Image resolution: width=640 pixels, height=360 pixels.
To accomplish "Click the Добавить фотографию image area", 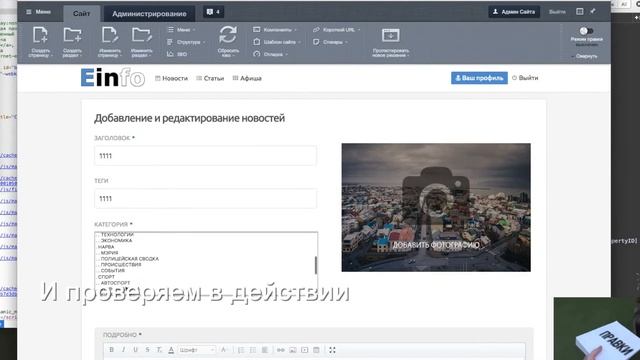I will point(436,207).
